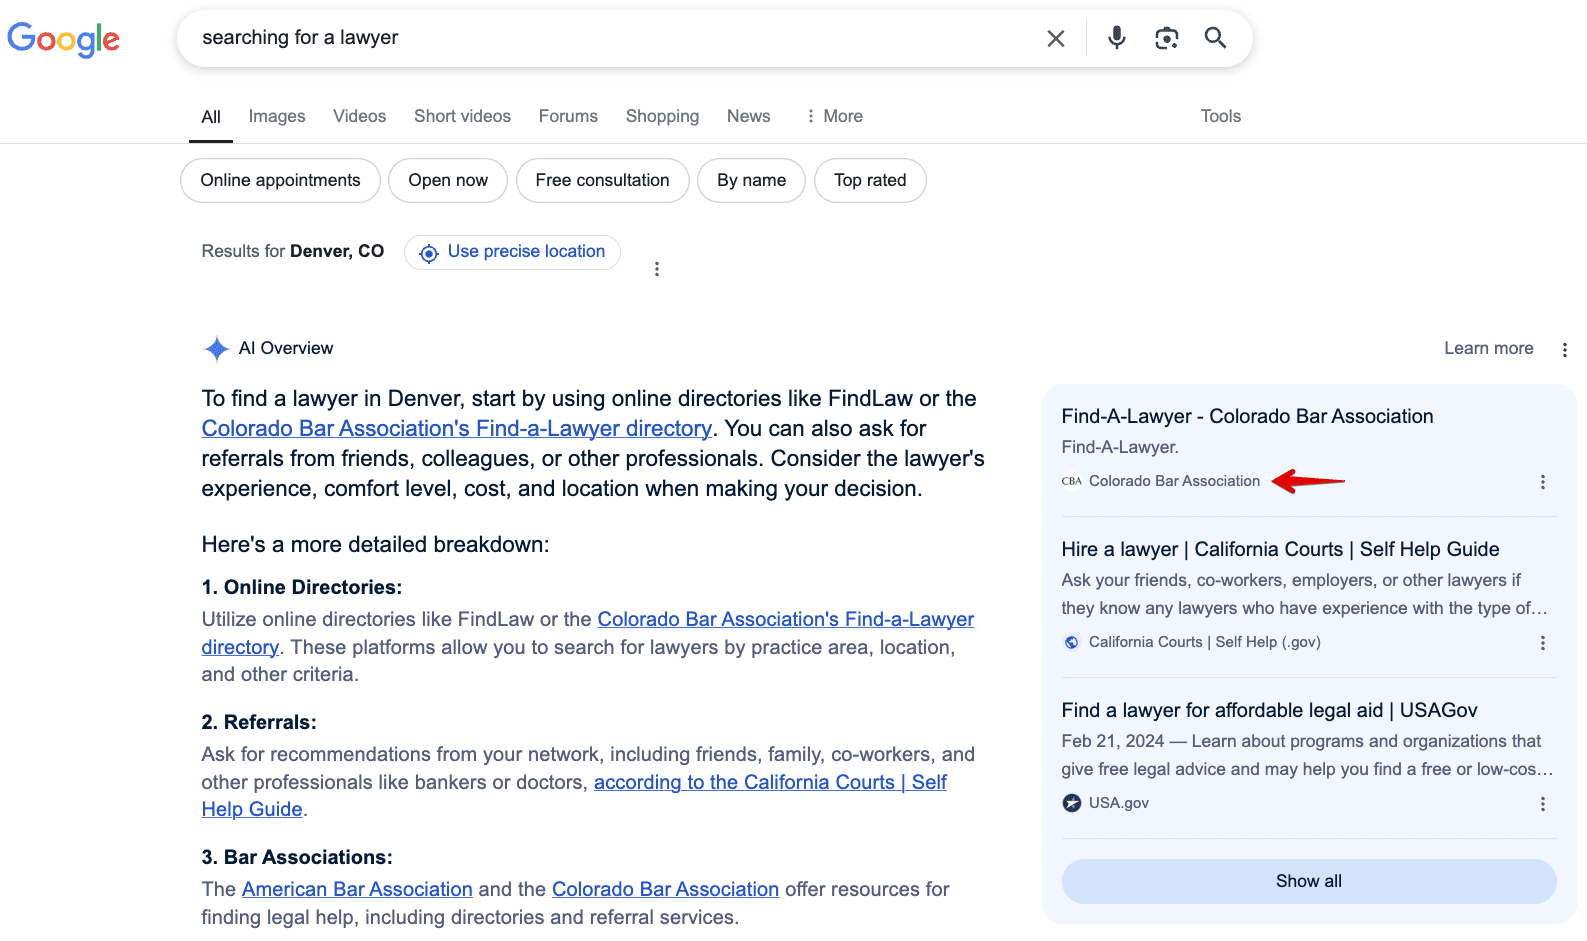Switch to the Shopping tab
The width and height of the screenshot is (1587, 941).
(662, 116)
